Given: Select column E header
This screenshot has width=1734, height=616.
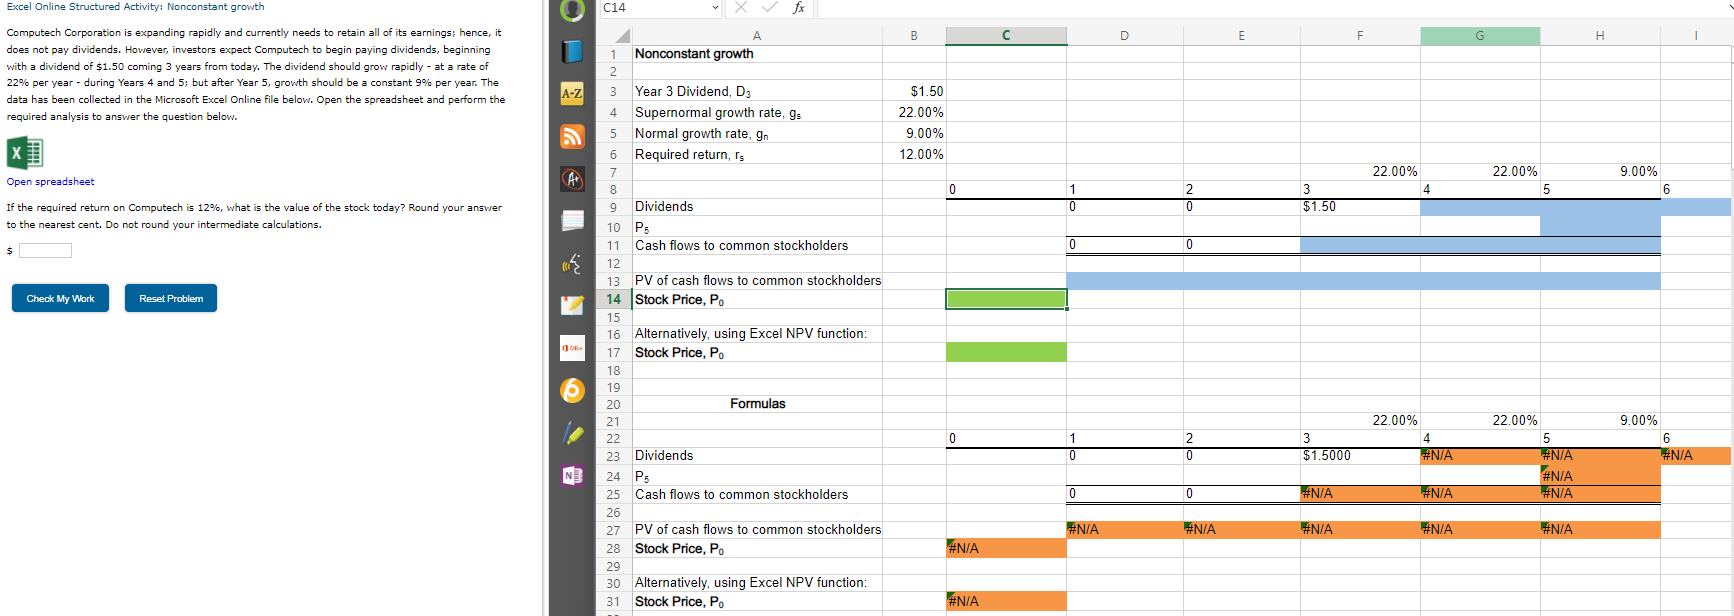Looking at the screenshot, I should (x=1241, y=36).
